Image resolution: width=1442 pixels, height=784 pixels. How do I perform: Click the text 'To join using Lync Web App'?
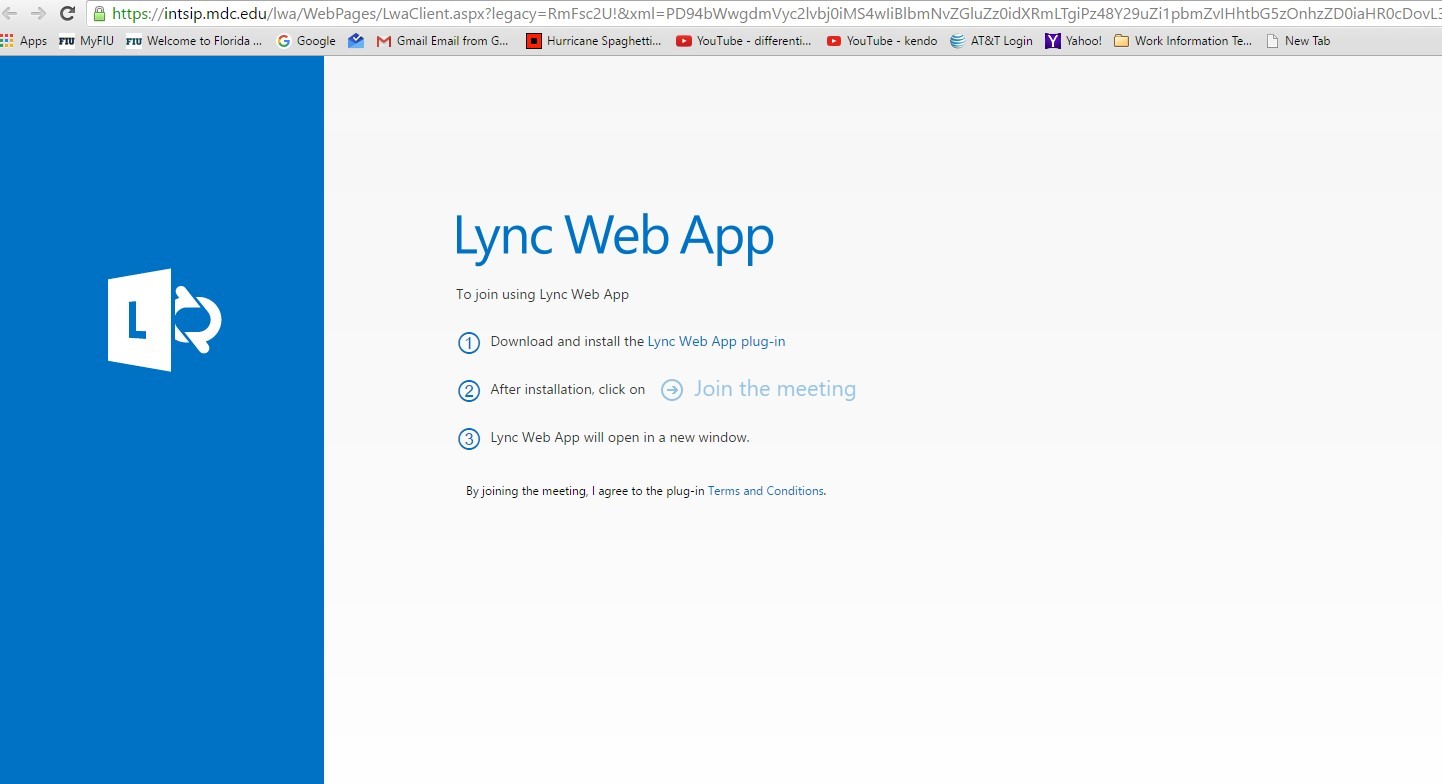[x=543, y=294]
